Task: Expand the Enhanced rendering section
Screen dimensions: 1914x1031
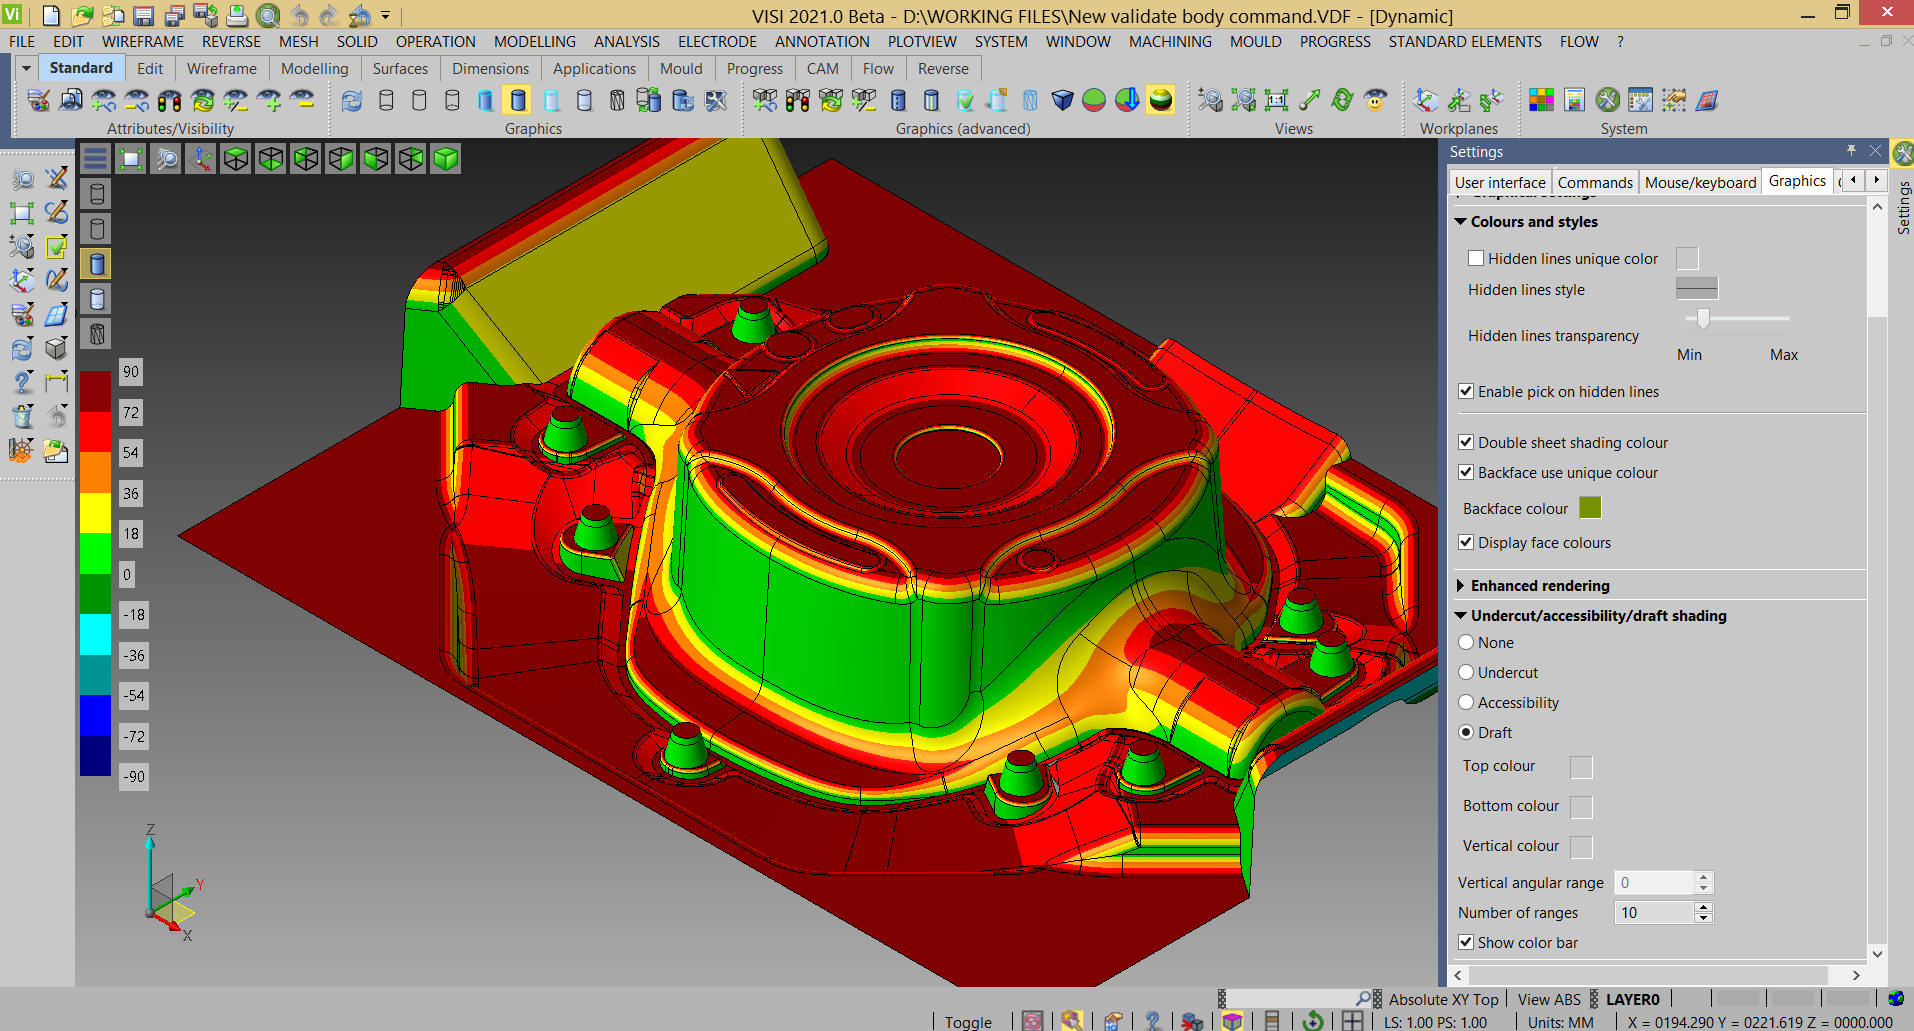Action: click(1461, 586)
